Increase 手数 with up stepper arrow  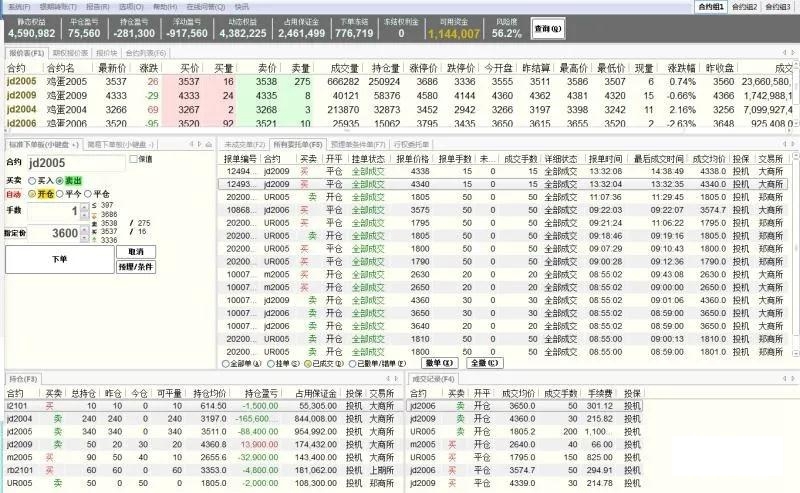pos(85,207)
